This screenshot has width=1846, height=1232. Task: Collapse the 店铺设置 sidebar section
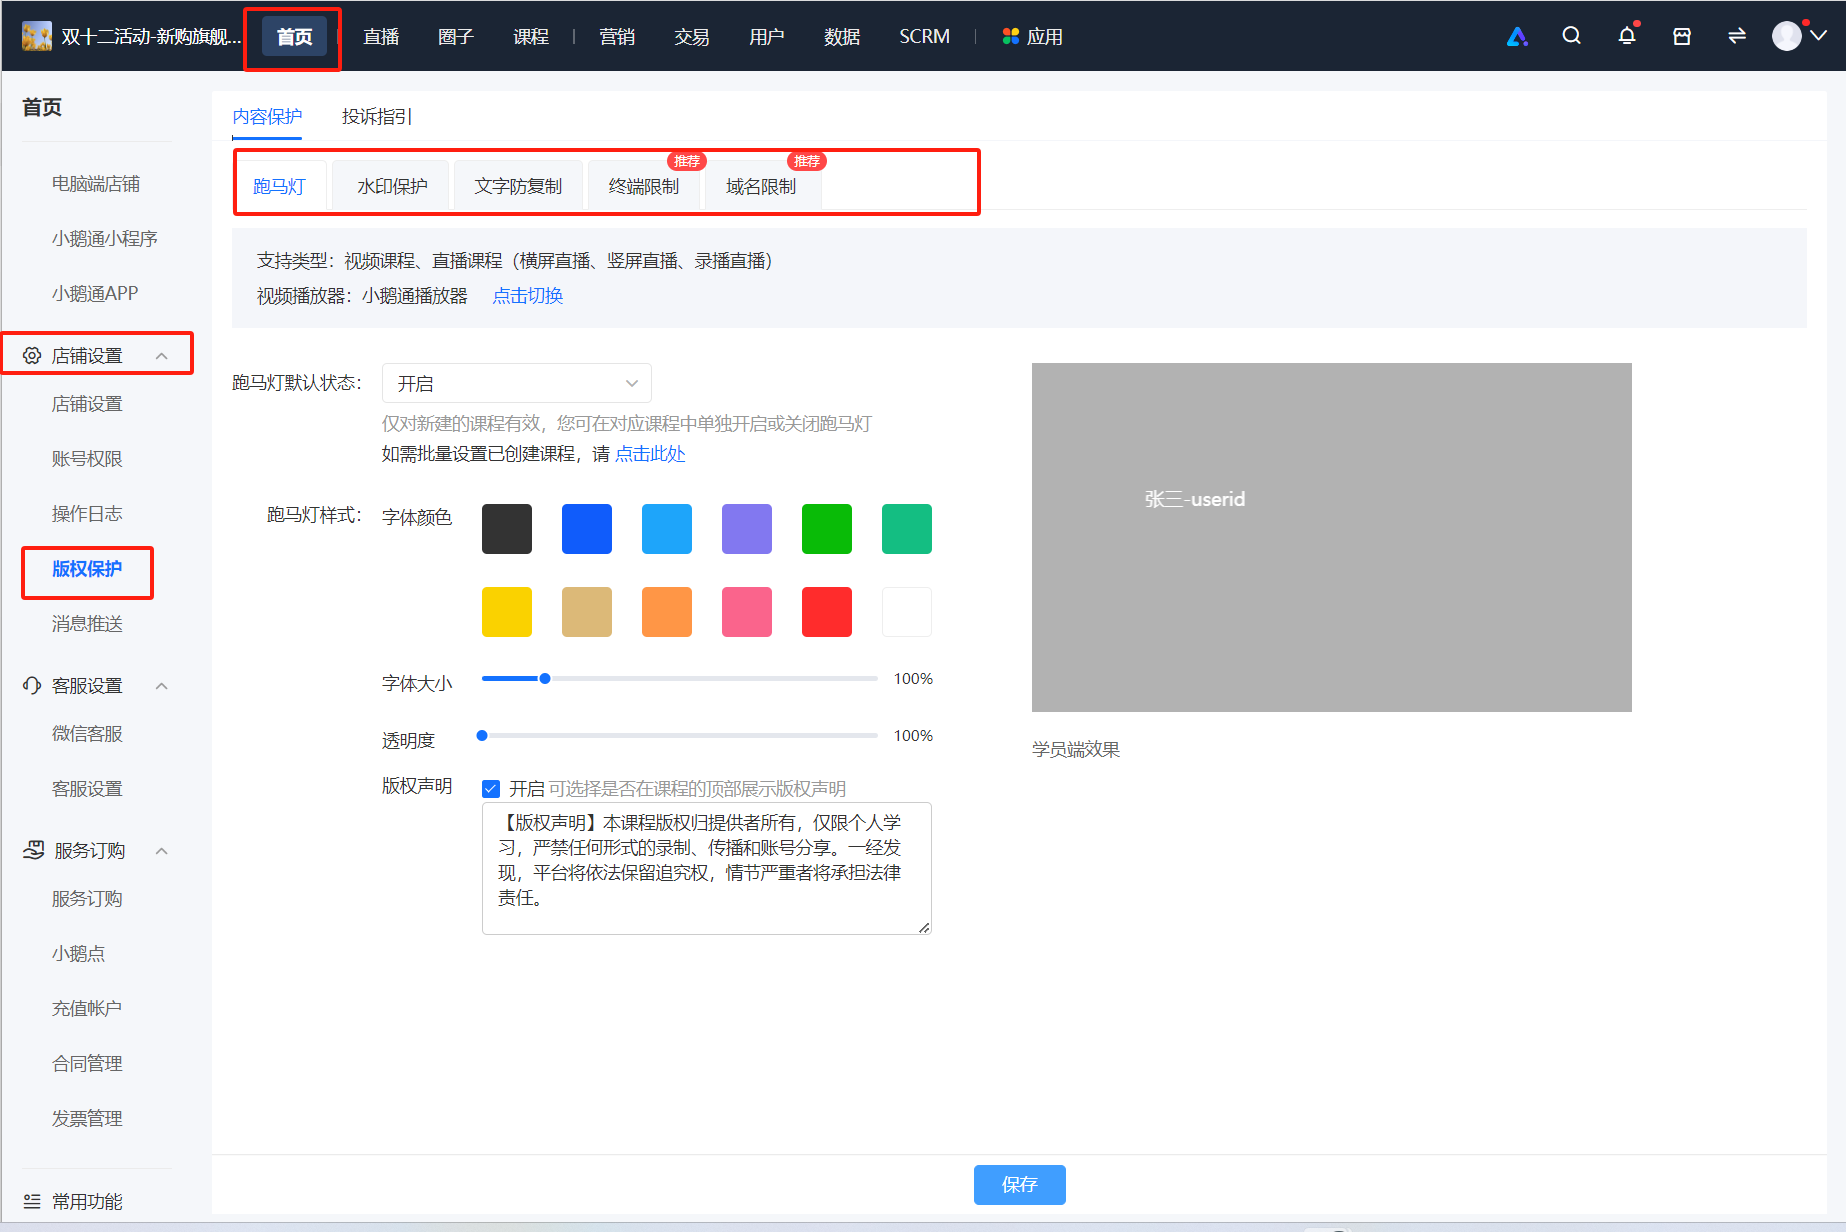tap(162, 356)
